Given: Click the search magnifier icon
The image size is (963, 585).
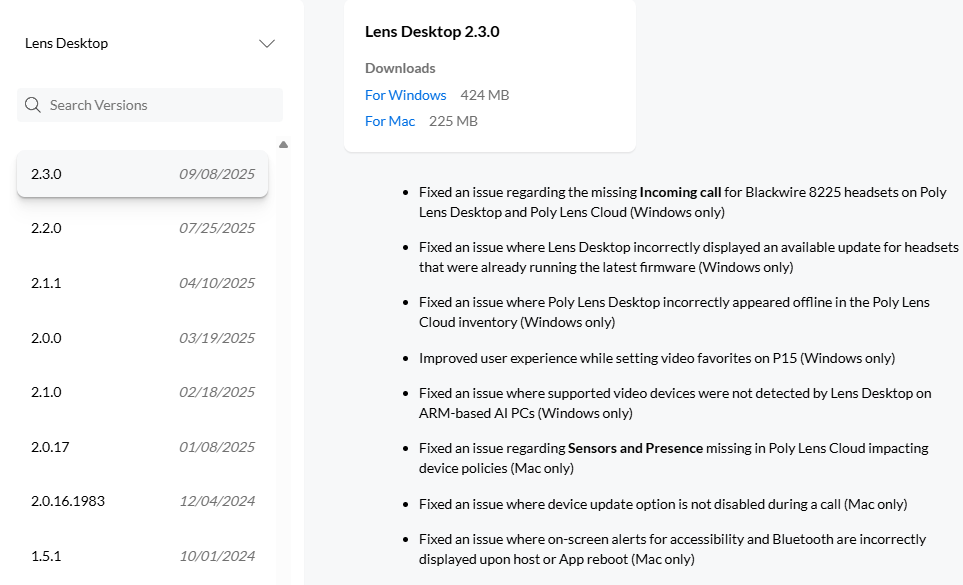Looking at the screenshot, I should click(x=31, y=105).
